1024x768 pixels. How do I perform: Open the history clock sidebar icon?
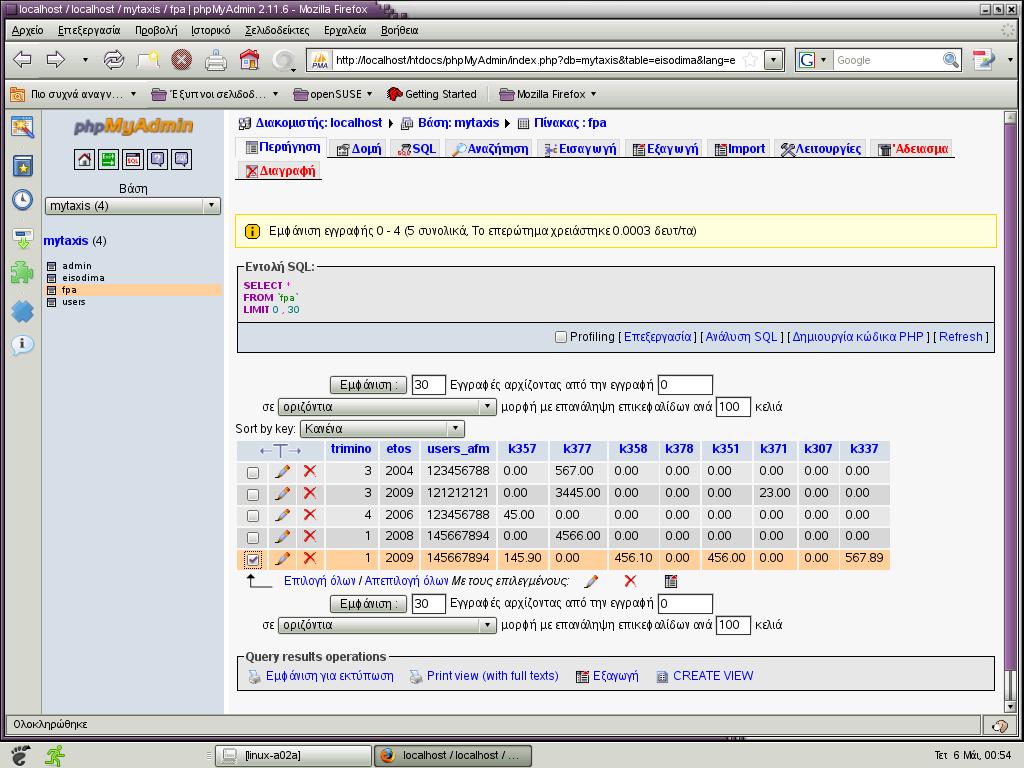tap(22, 200)
